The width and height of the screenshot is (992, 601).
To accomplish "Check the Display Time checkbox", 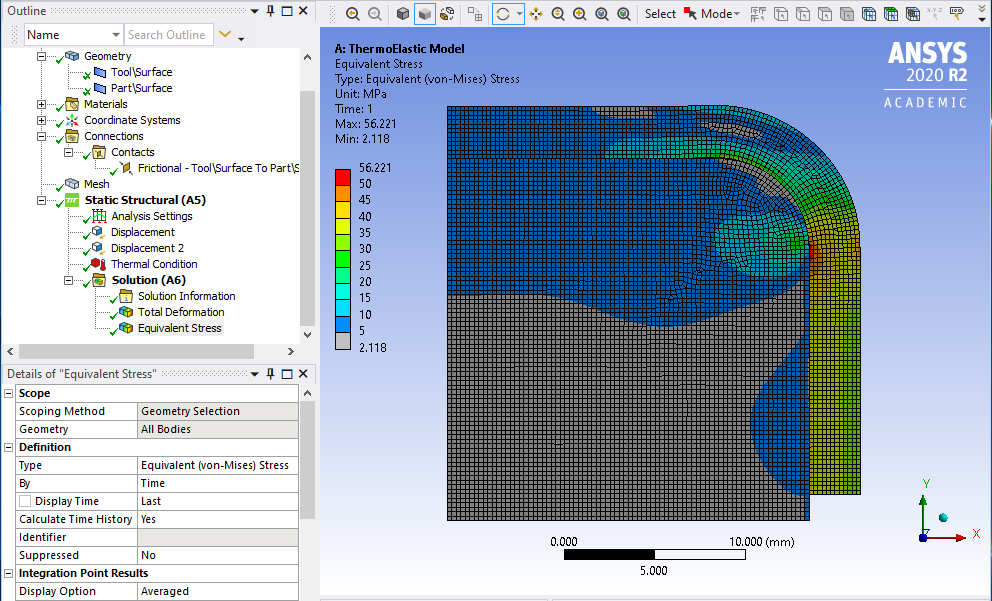I will 26,501.
